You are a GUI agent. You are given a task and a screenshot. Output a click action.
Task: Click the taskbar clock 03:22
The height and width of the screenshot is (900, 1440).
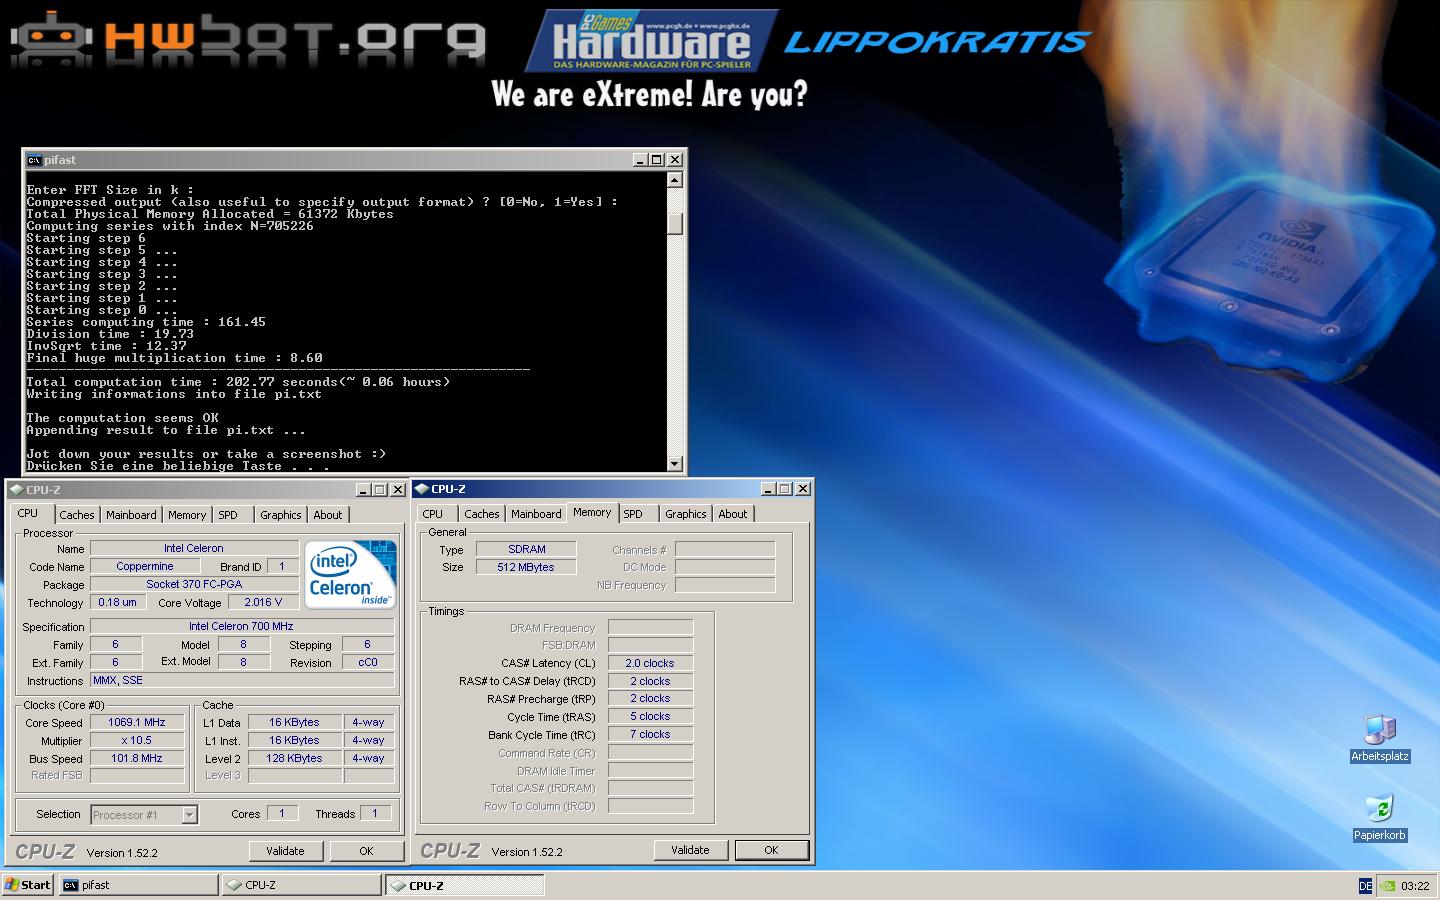1415,885
